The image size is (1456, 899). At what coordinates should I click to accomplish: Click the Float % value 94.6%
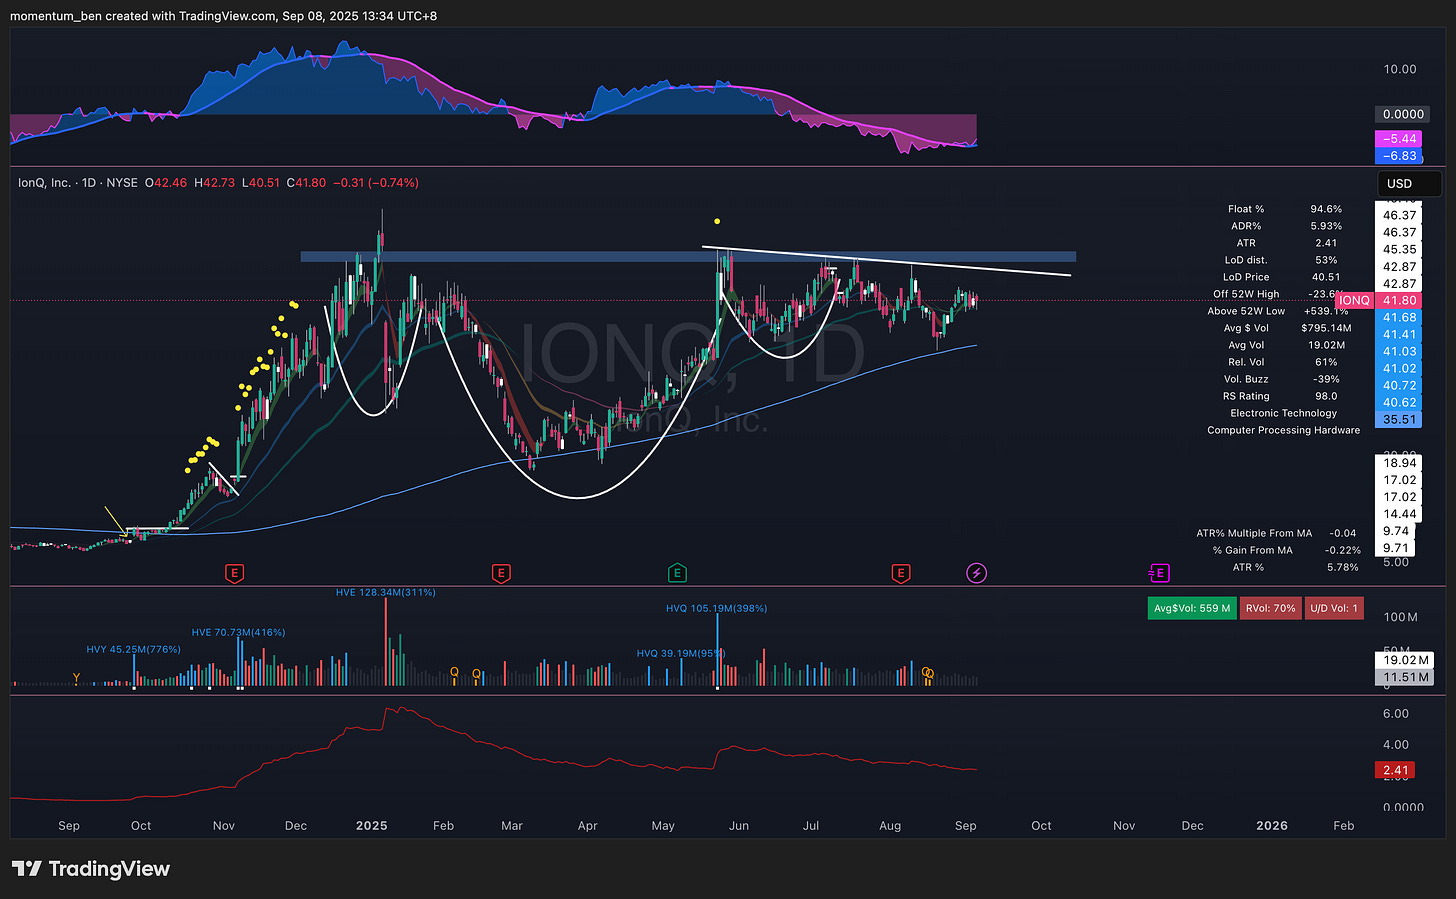tap(1326, 209)
